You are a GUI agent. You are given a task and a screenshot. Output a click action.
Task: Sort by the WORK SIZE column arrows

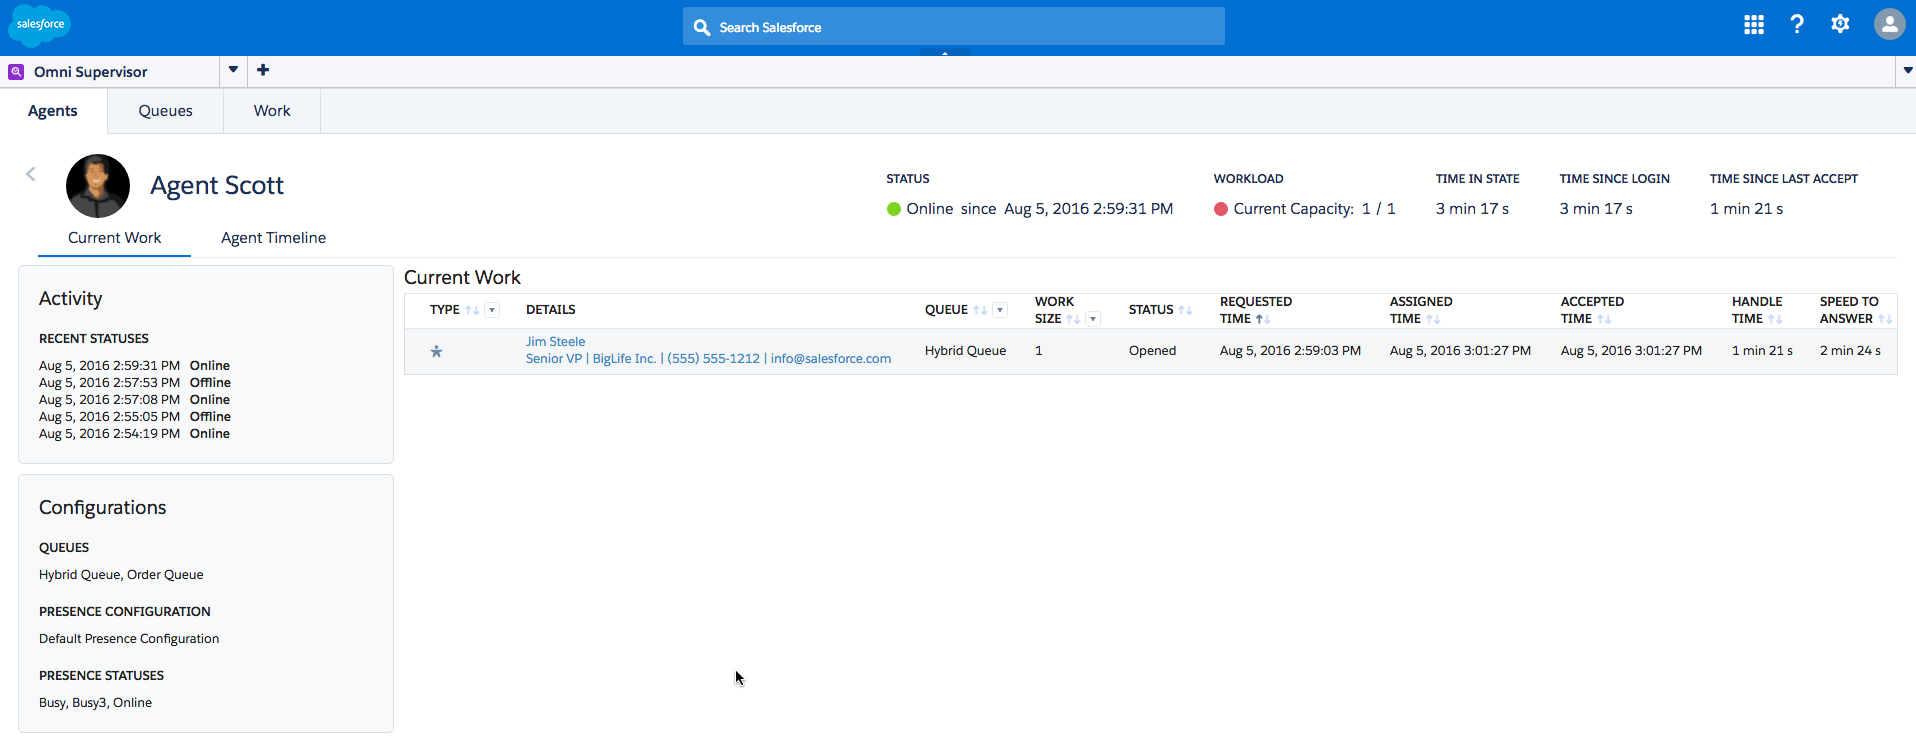click(1073, 319)
